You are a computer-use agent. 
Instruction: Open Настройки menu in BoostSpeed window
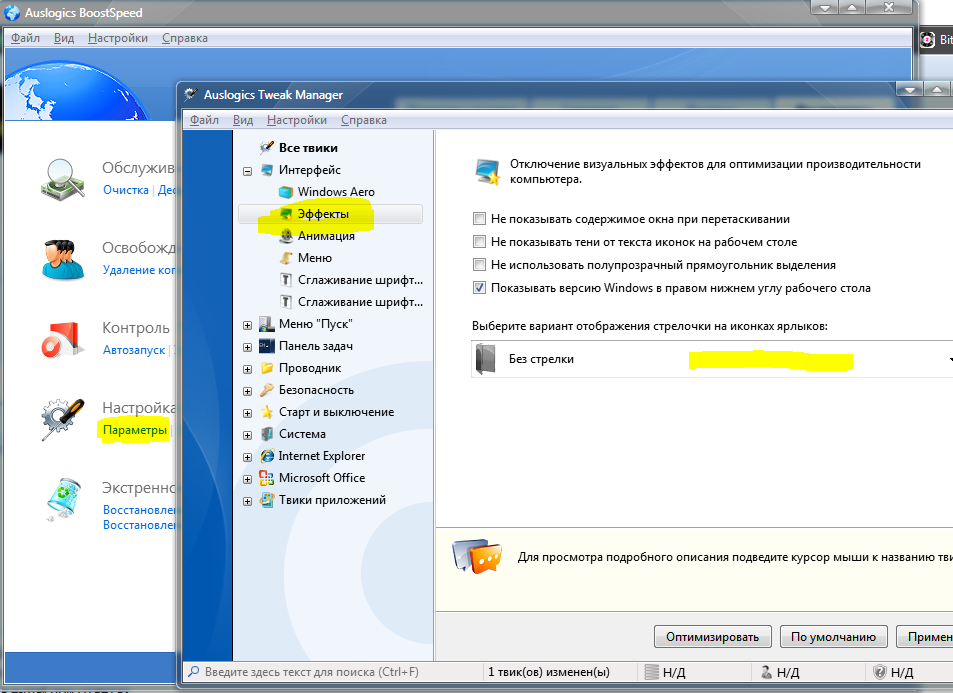click(118, 38)
